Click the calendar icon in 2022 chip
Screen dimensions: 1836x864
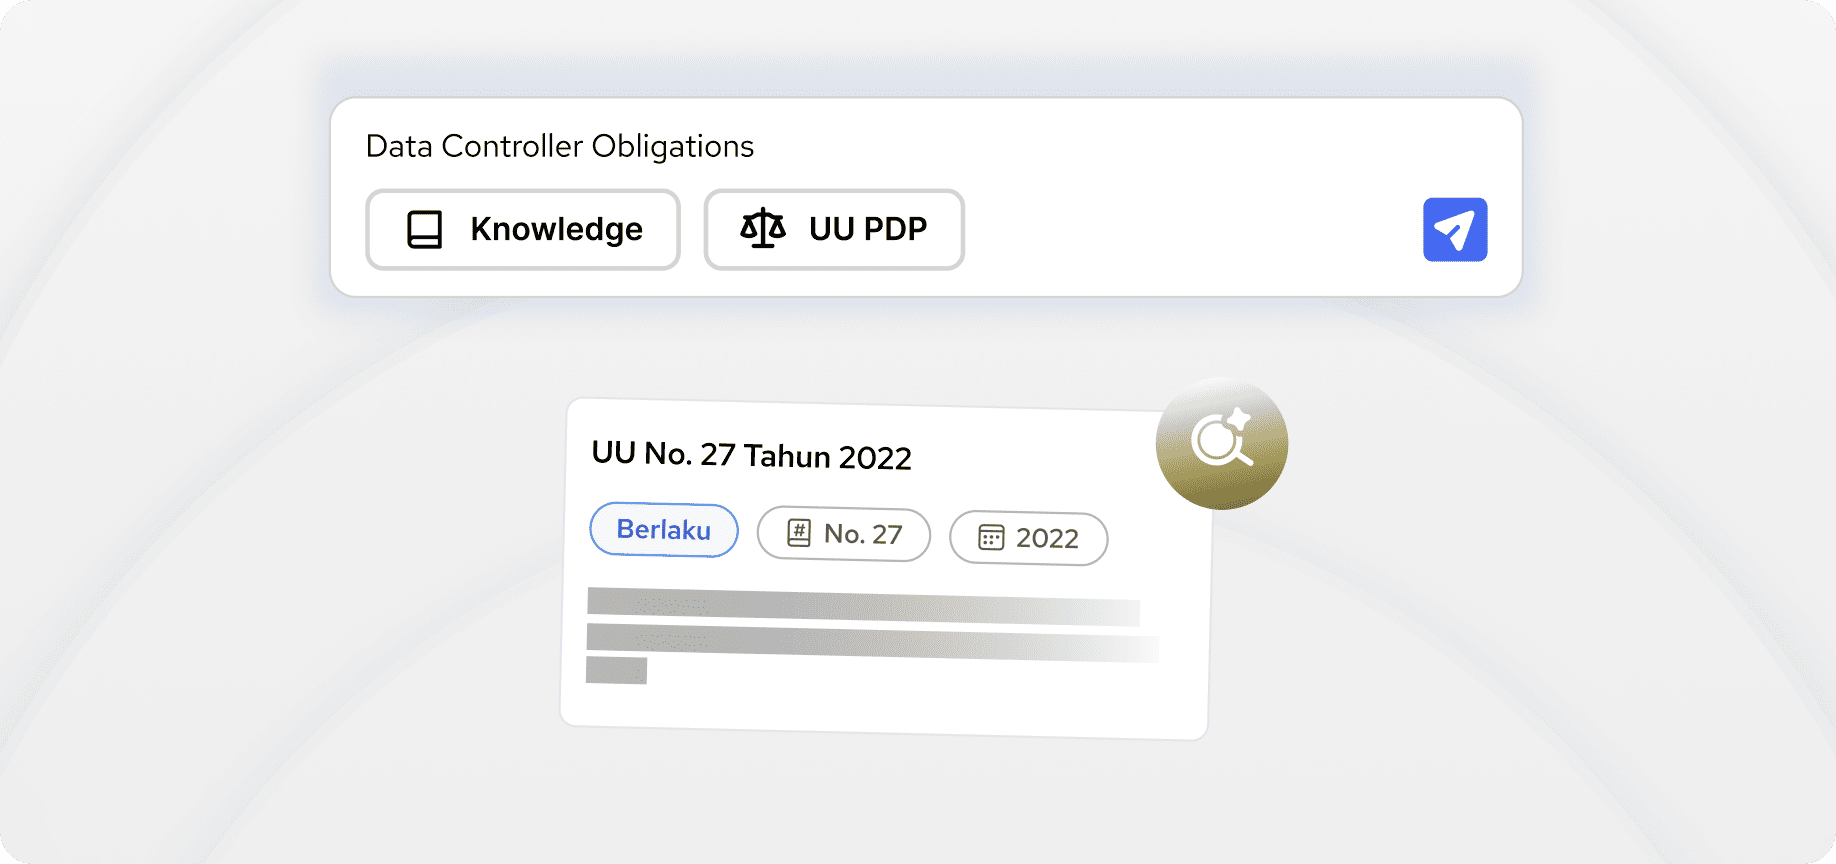click(x=991, y=538)
